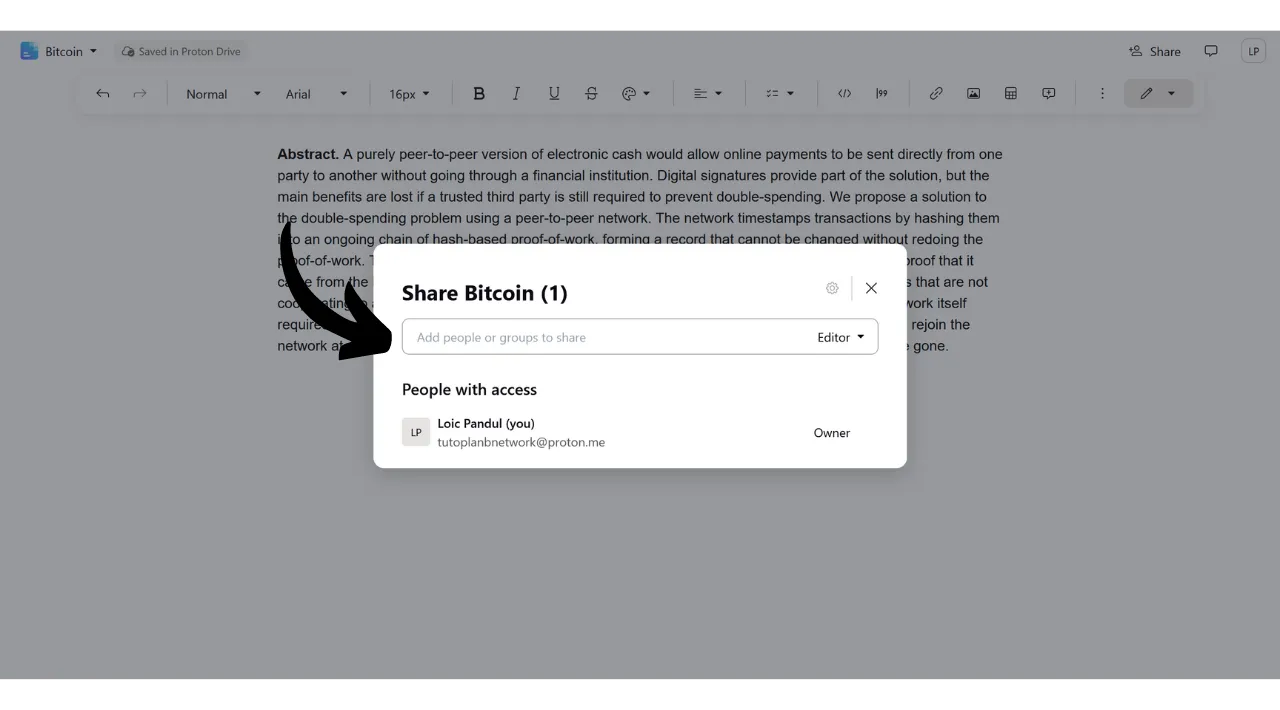The height and width of the screenshot is (710, 1280).
Task: Click tutoplanbnetwork@proton.me email
Action: [x=521, y=442]
